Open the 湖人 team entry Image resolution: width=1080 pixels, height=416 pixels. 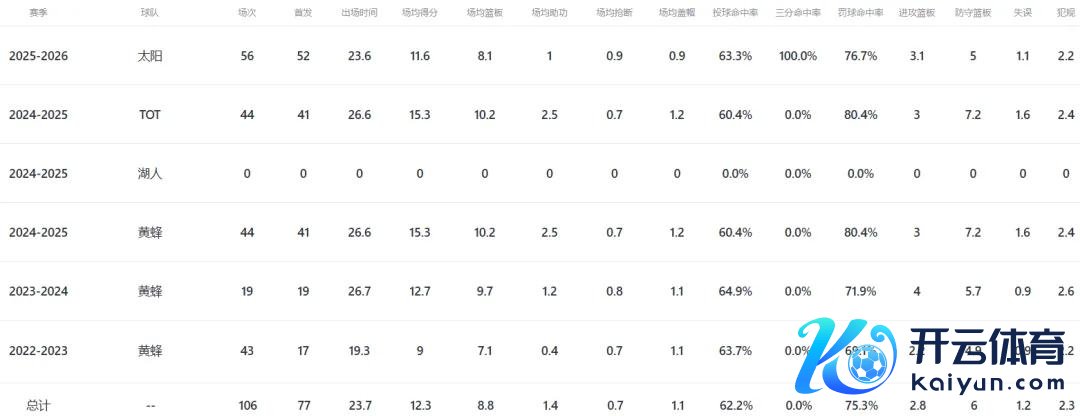[150, 174]
